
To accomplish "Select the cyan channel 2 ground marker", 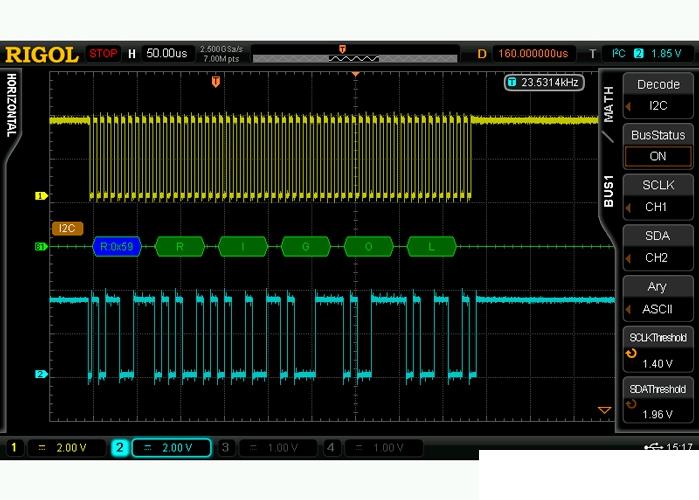I will tap(41, 374).
